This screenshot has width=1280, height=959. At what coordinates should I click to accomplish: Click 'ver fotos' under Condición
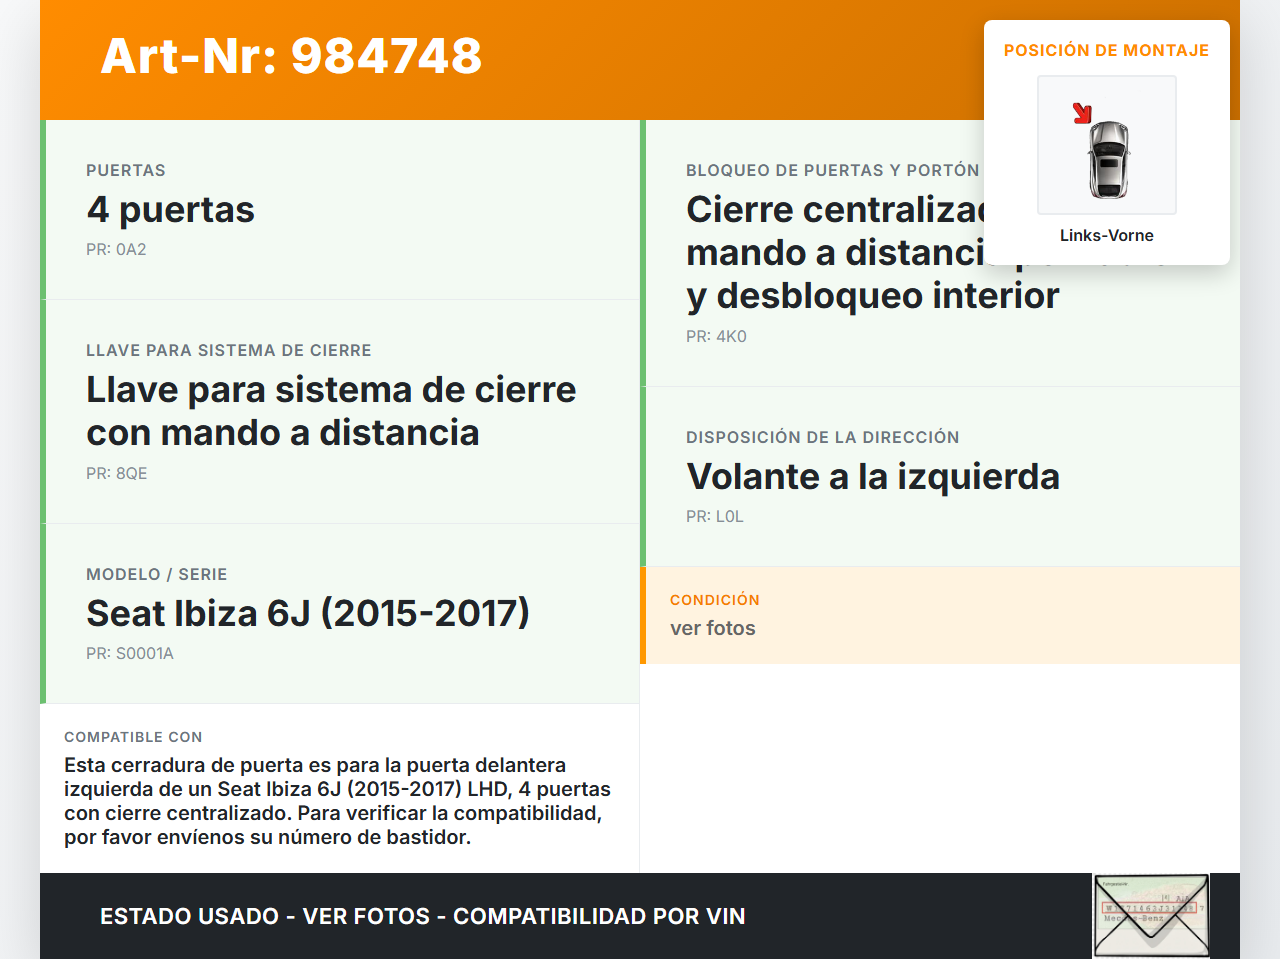[x=713, y=628]
